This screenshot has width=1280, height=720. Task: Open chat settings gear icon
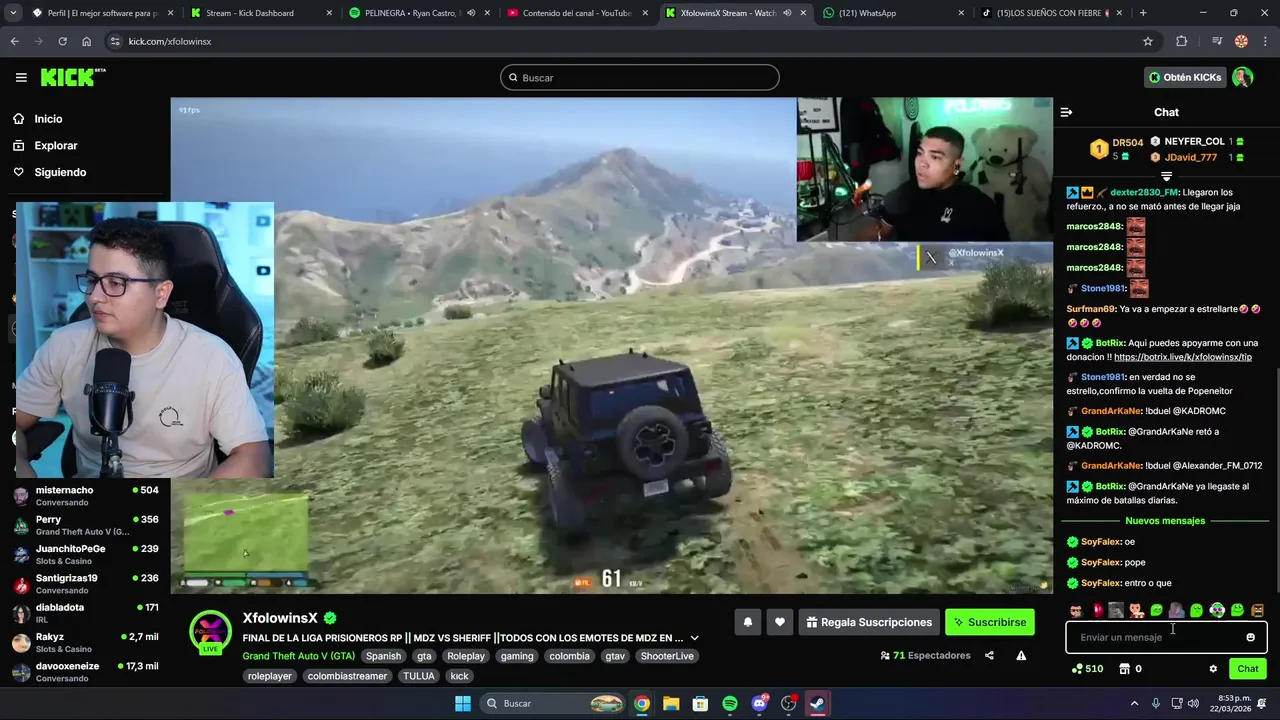coord(1213,669)
